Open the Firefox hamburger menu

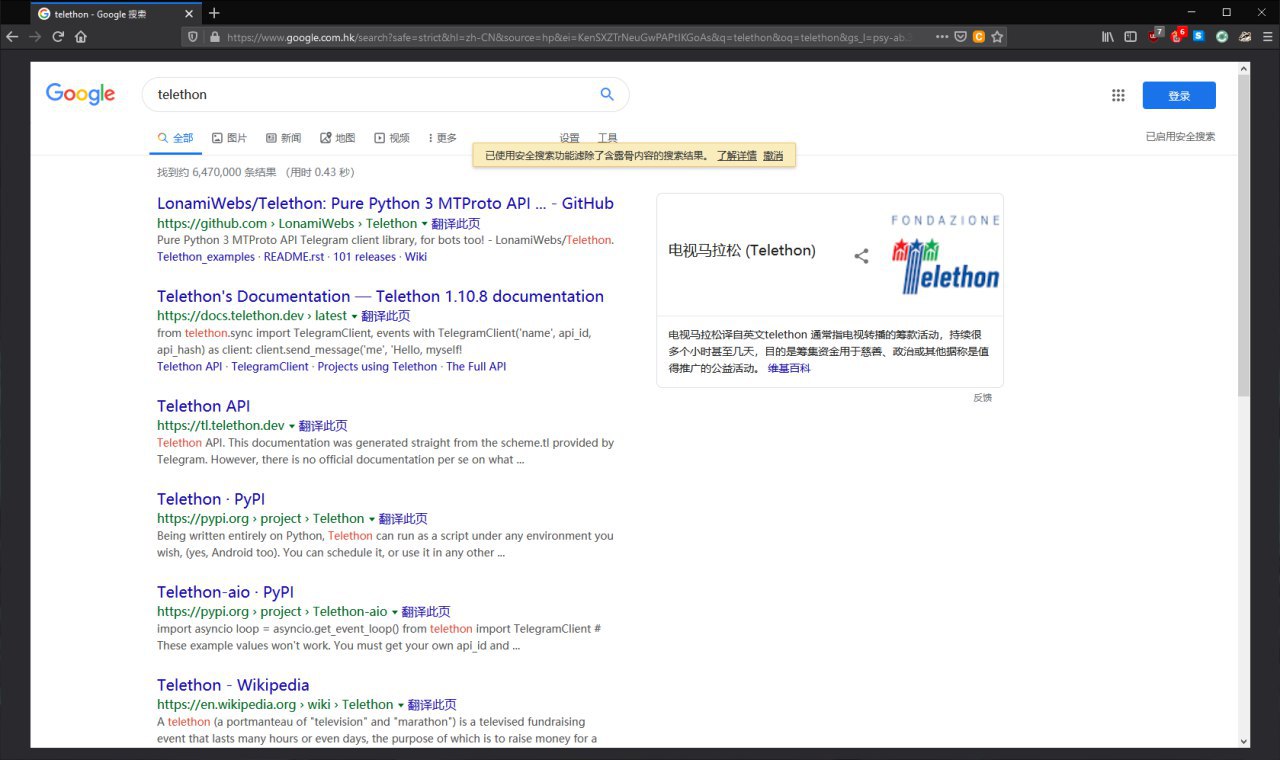1267,36
